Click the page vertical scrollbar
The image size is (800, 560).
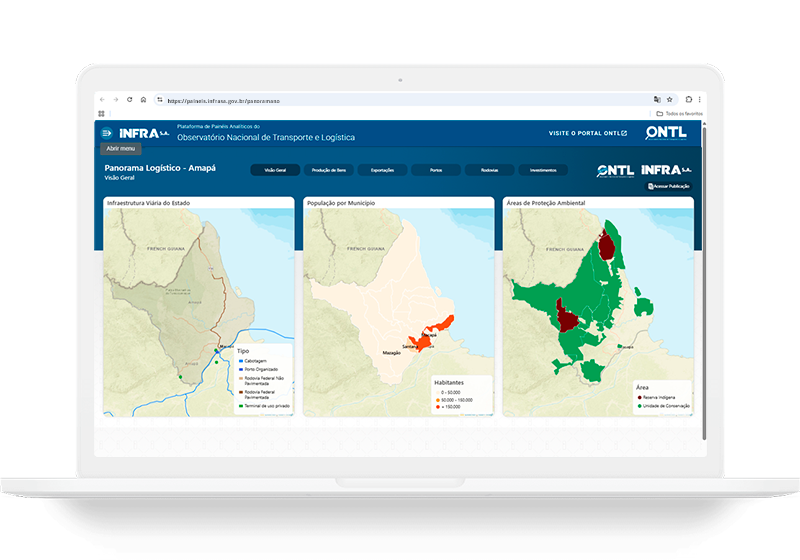[x=703, y=280]
